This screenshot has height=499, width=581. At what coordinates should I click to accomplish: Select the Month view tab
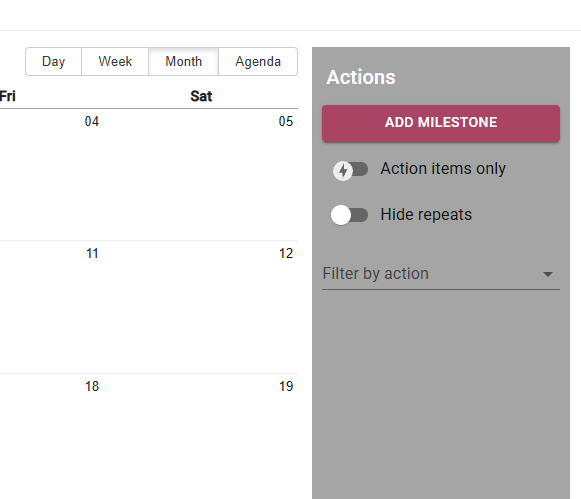pos(183,61)
